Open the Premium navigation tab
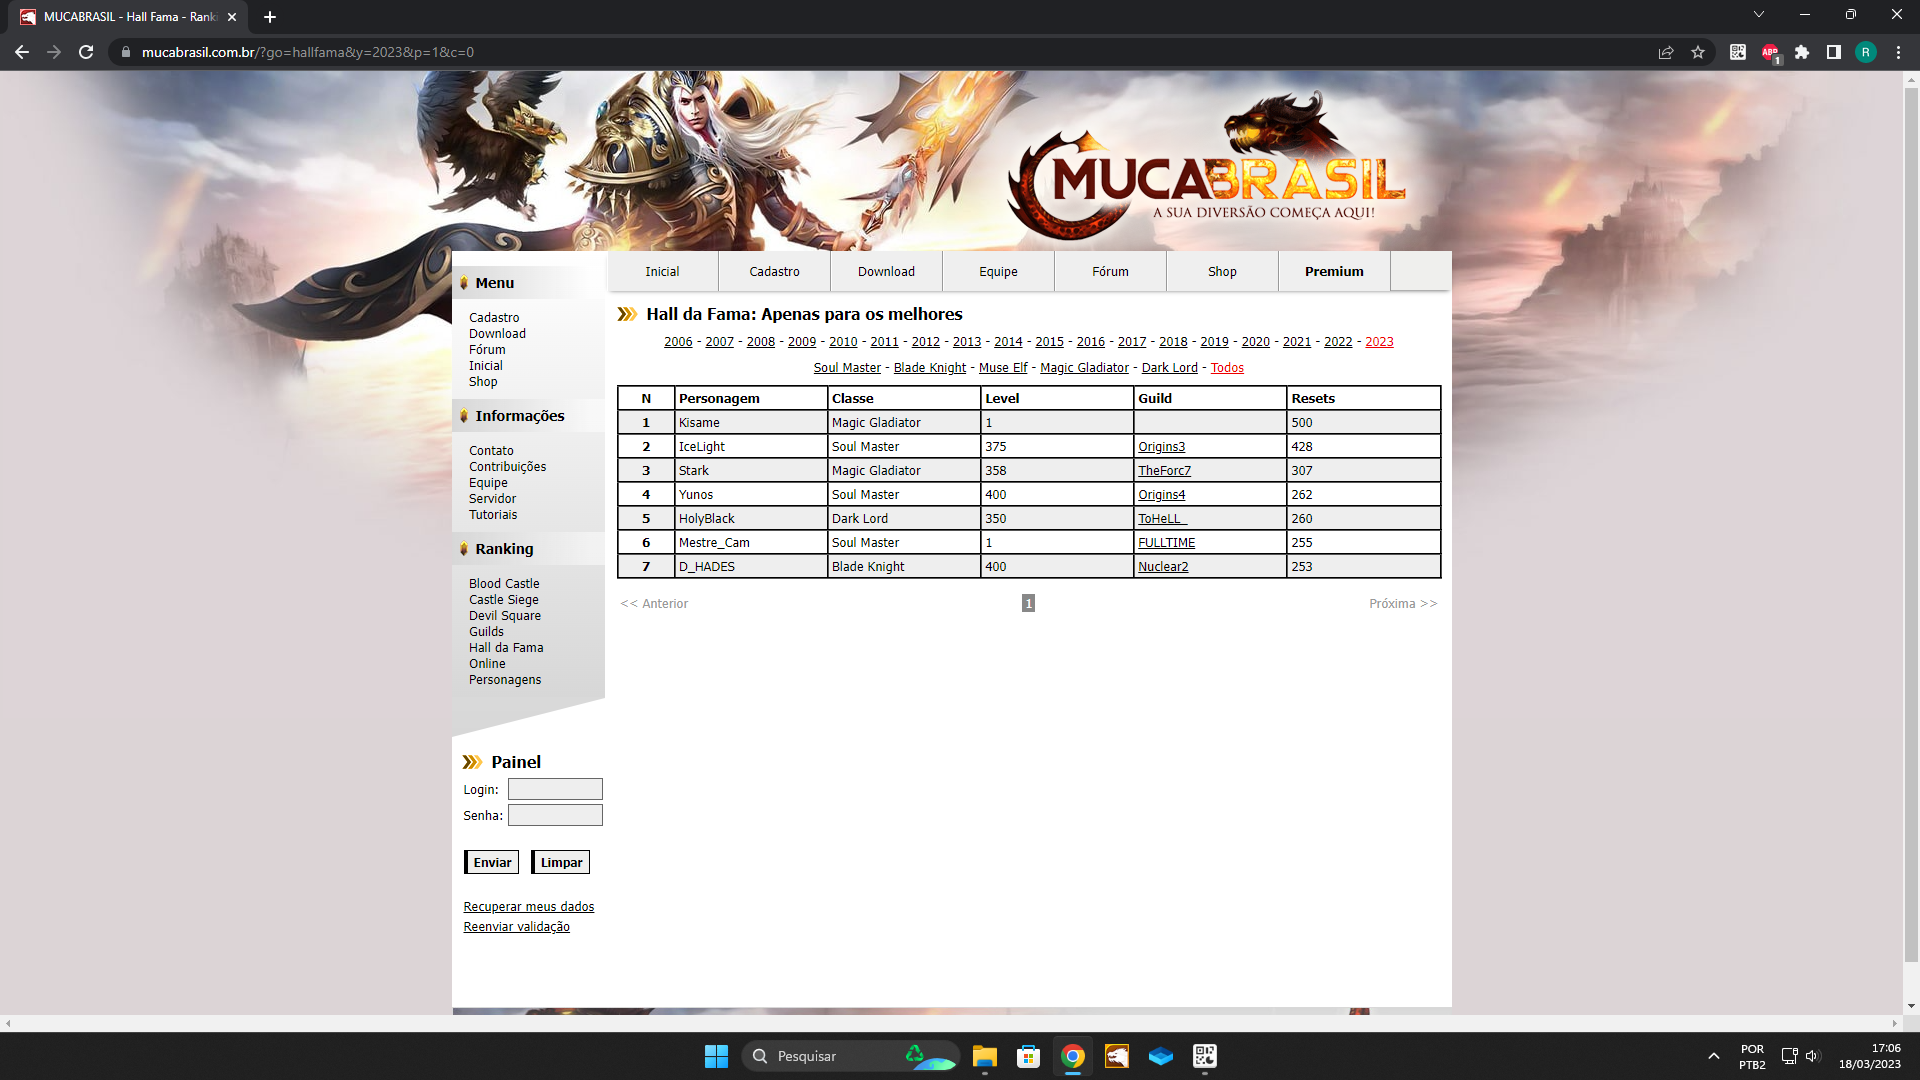1920x1080 pixels. [x=1333, y=271]
